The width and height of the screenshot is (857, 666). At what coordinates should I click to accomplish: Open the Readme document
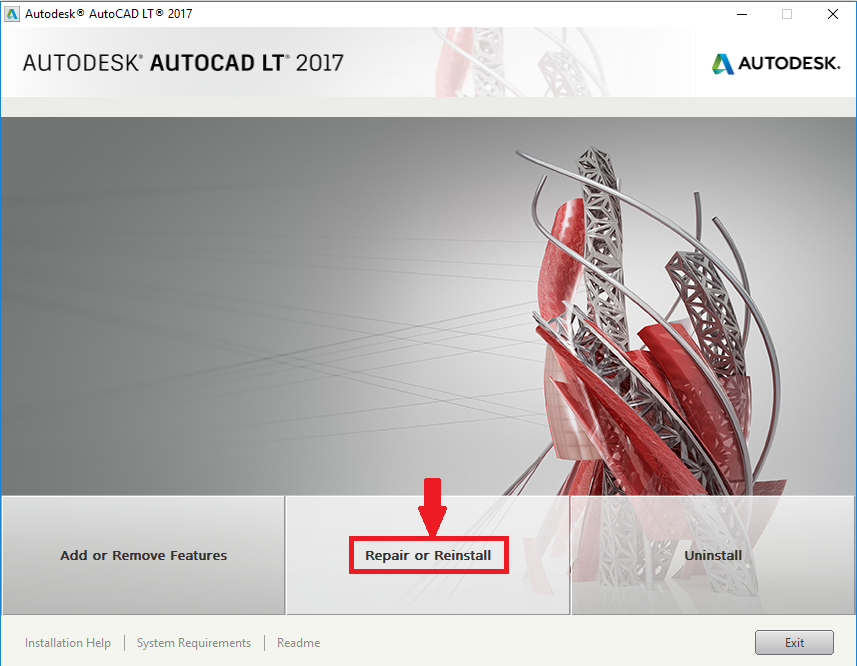298,643
